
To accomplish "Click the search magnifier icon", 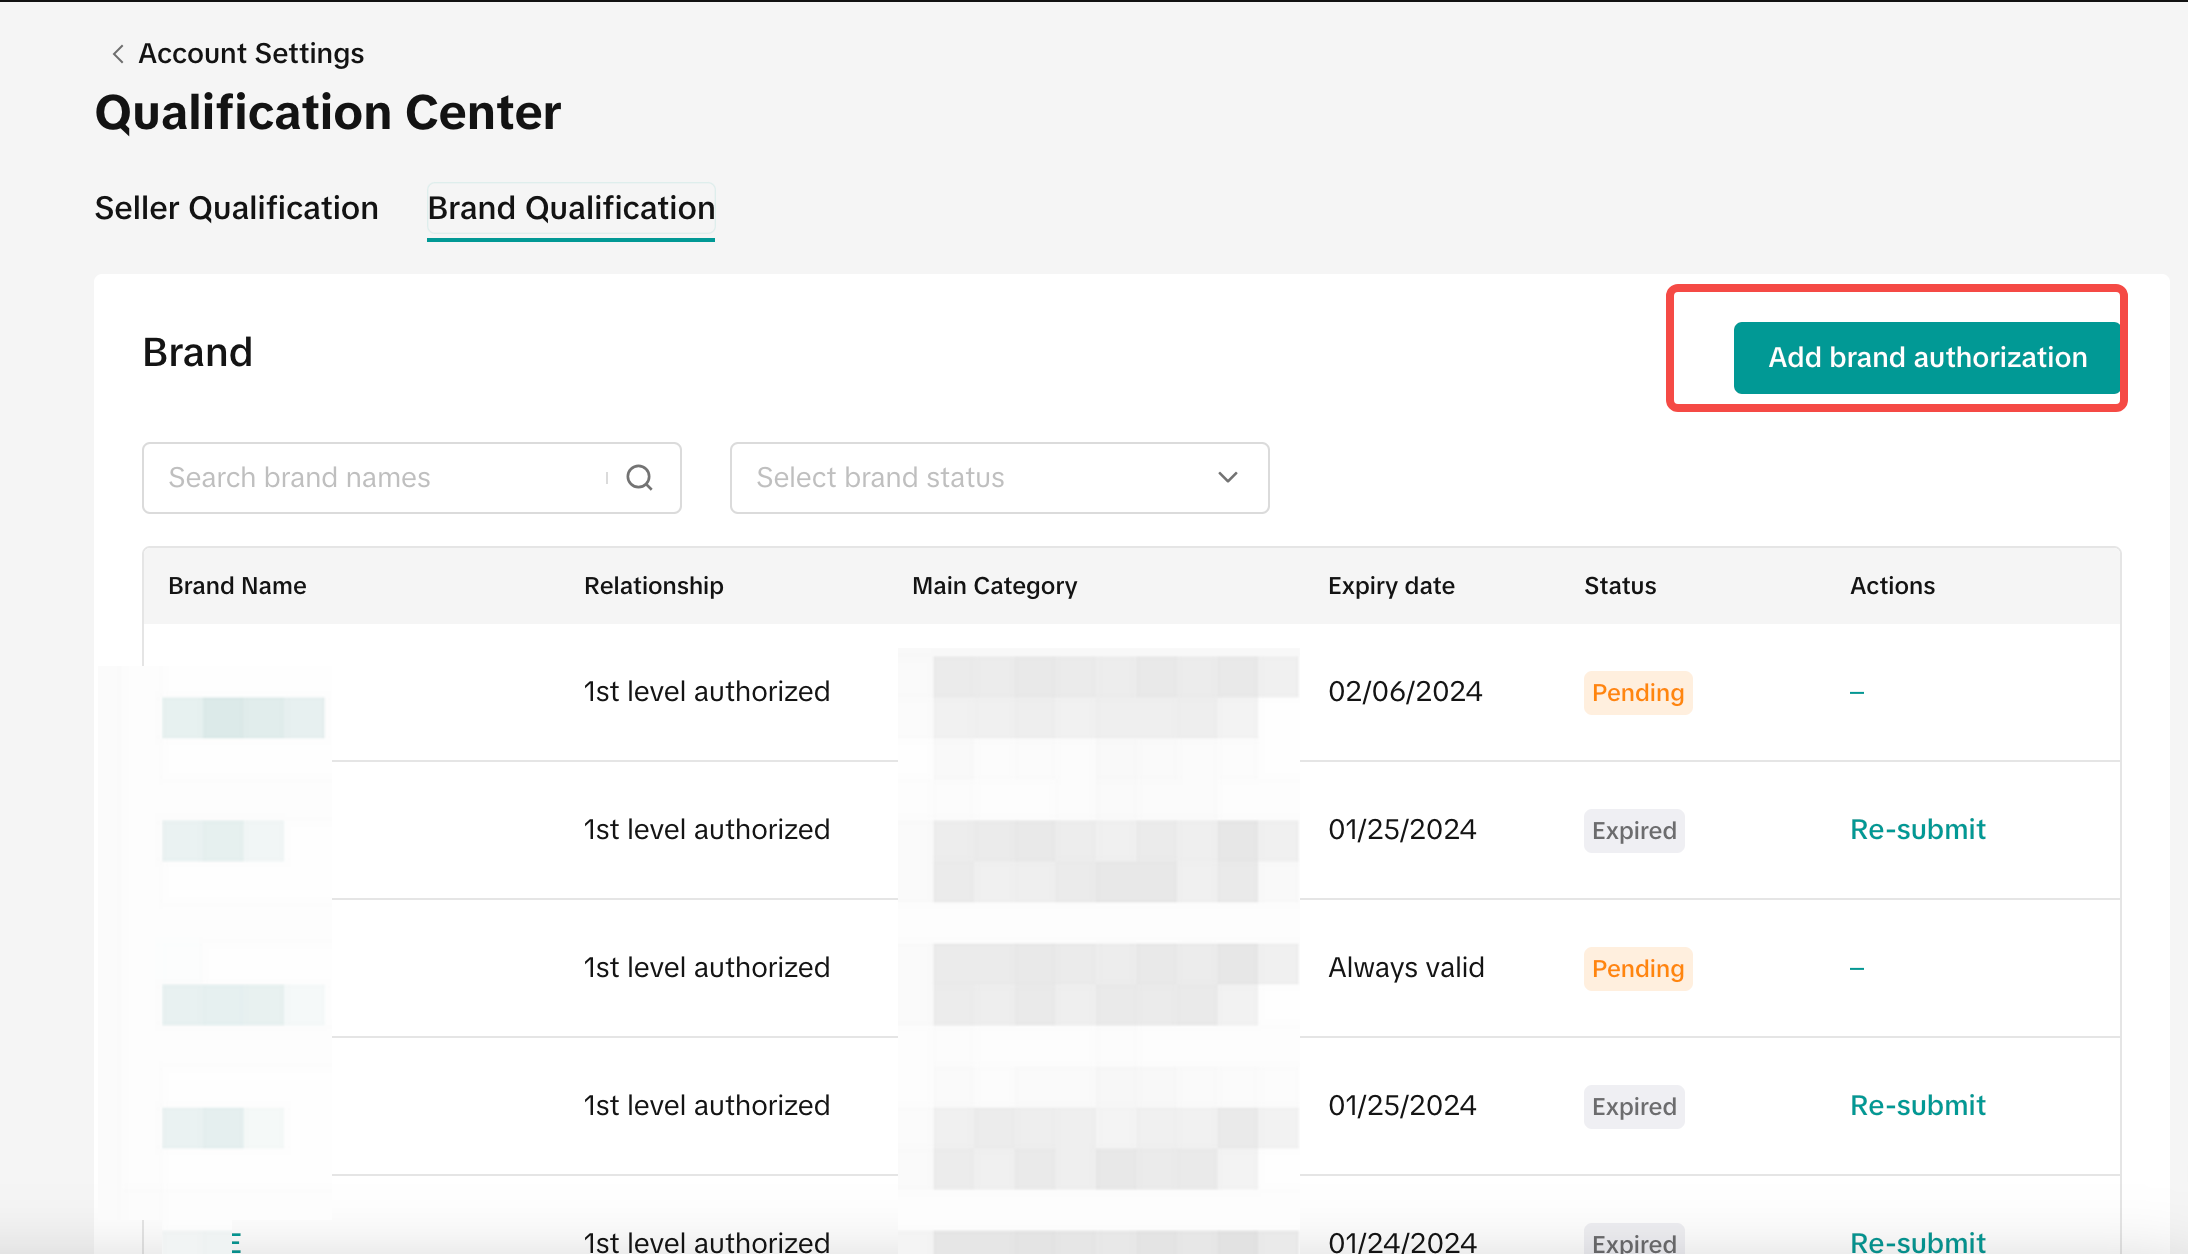I will click(x=640, y=478).
